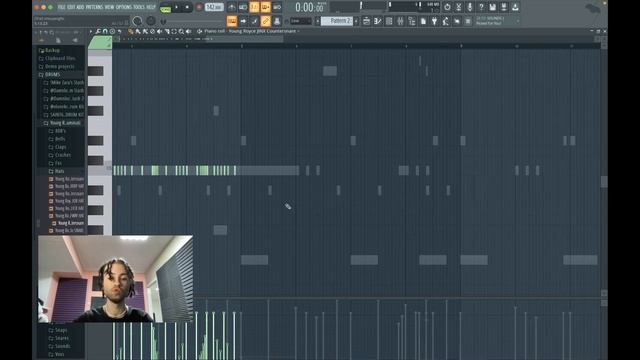Open the HELP menu
This screenshot has height=360, width=640.
tap(151, 7)
